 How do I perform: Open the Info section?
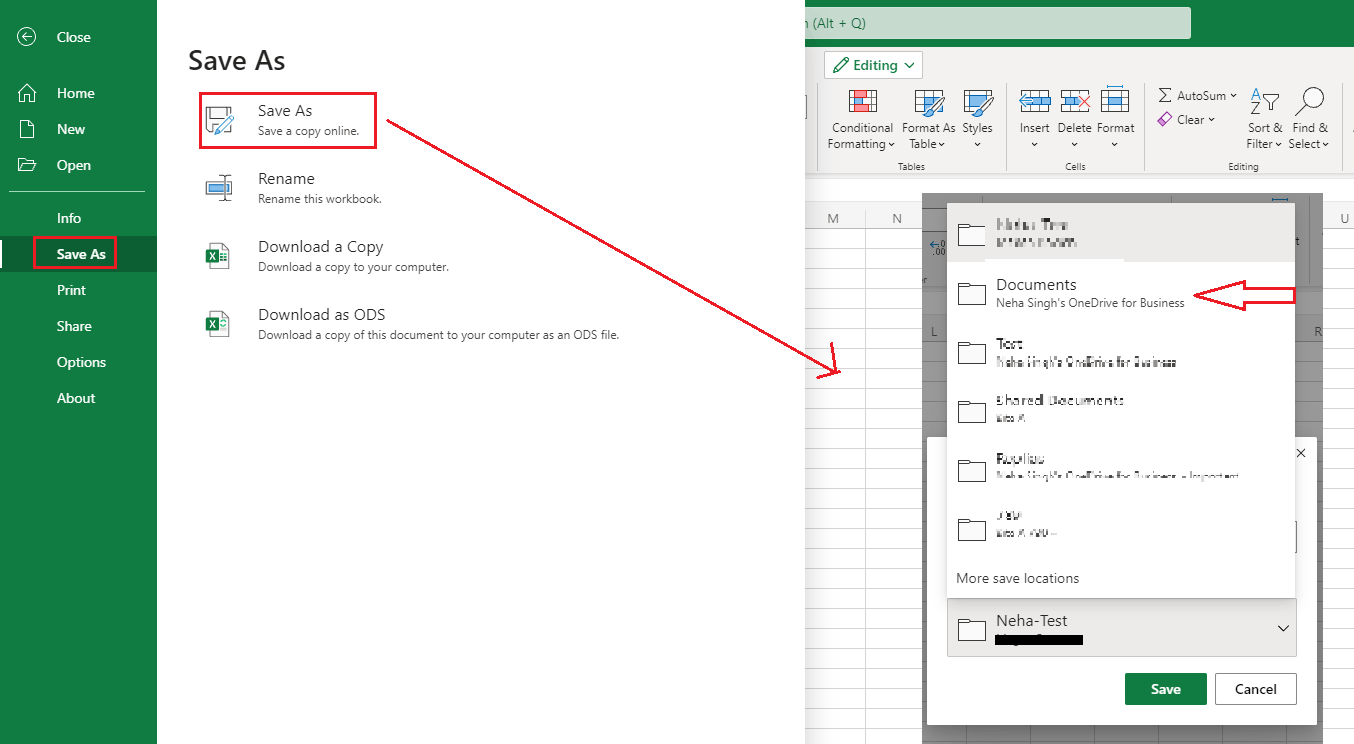click(x=69, y=218)
